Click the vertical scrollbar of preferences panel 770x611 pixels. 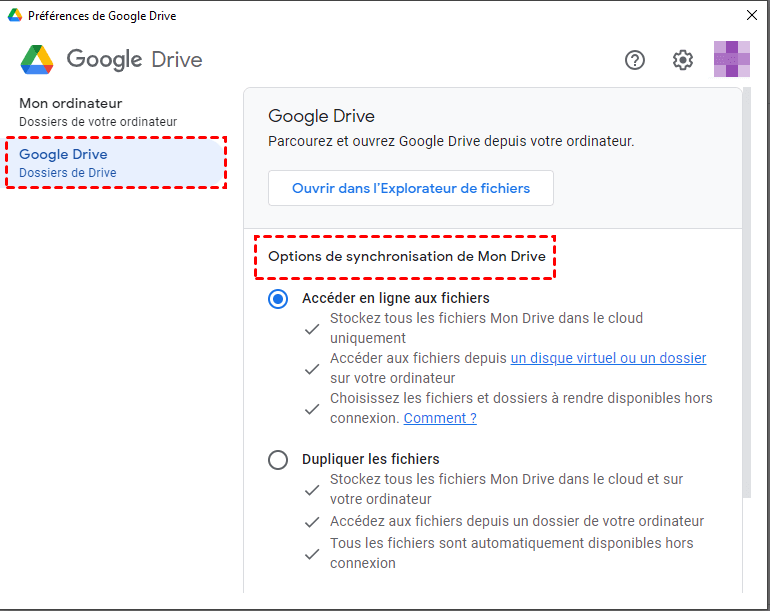coord(747,293)
